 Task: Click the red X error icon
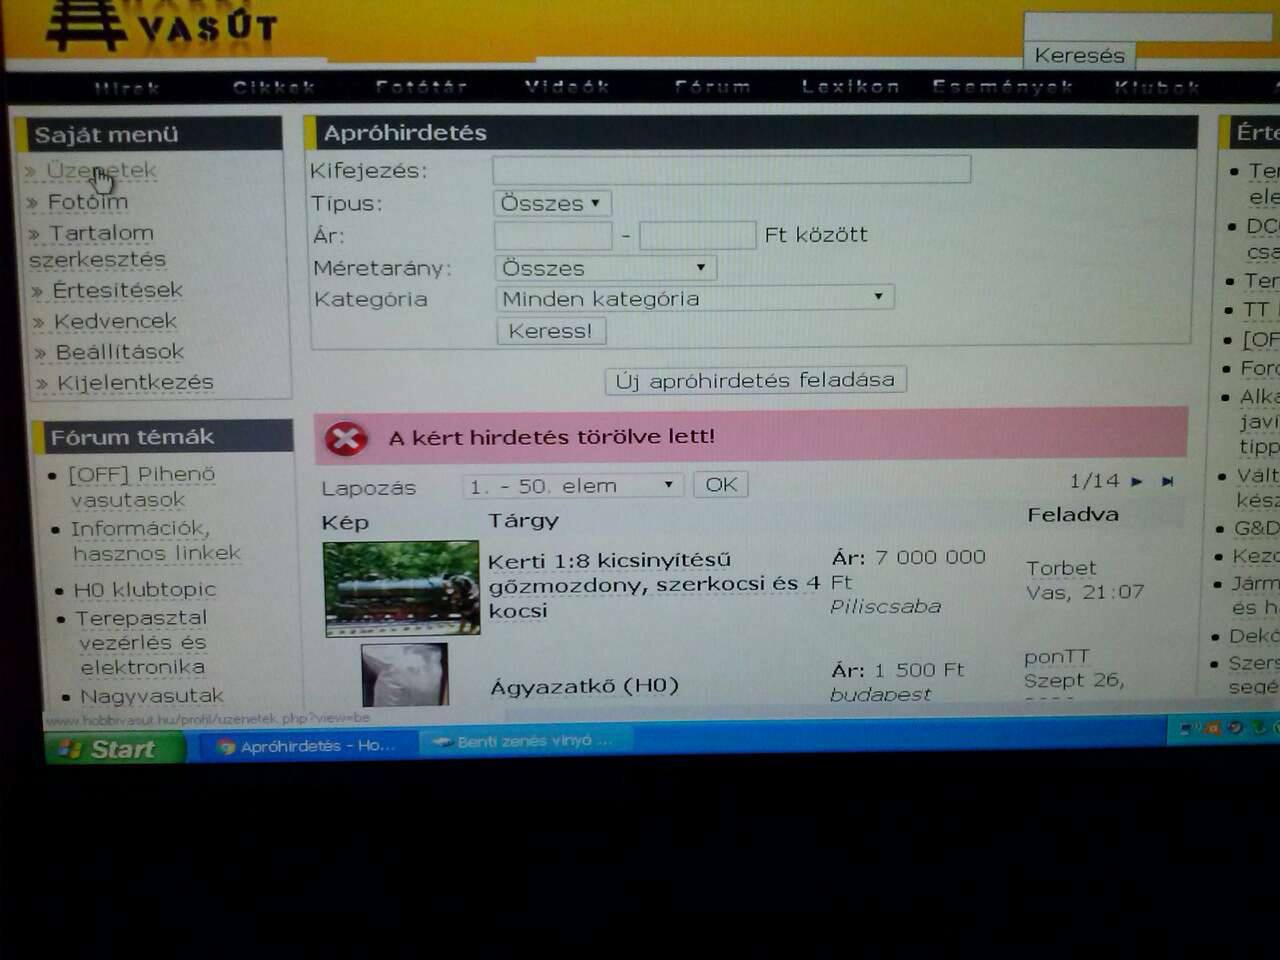pos(346,438)
